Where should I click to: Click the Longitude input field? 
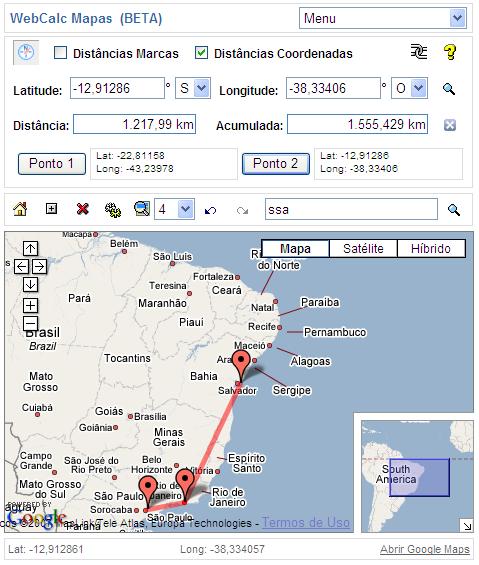click(333, 88)
